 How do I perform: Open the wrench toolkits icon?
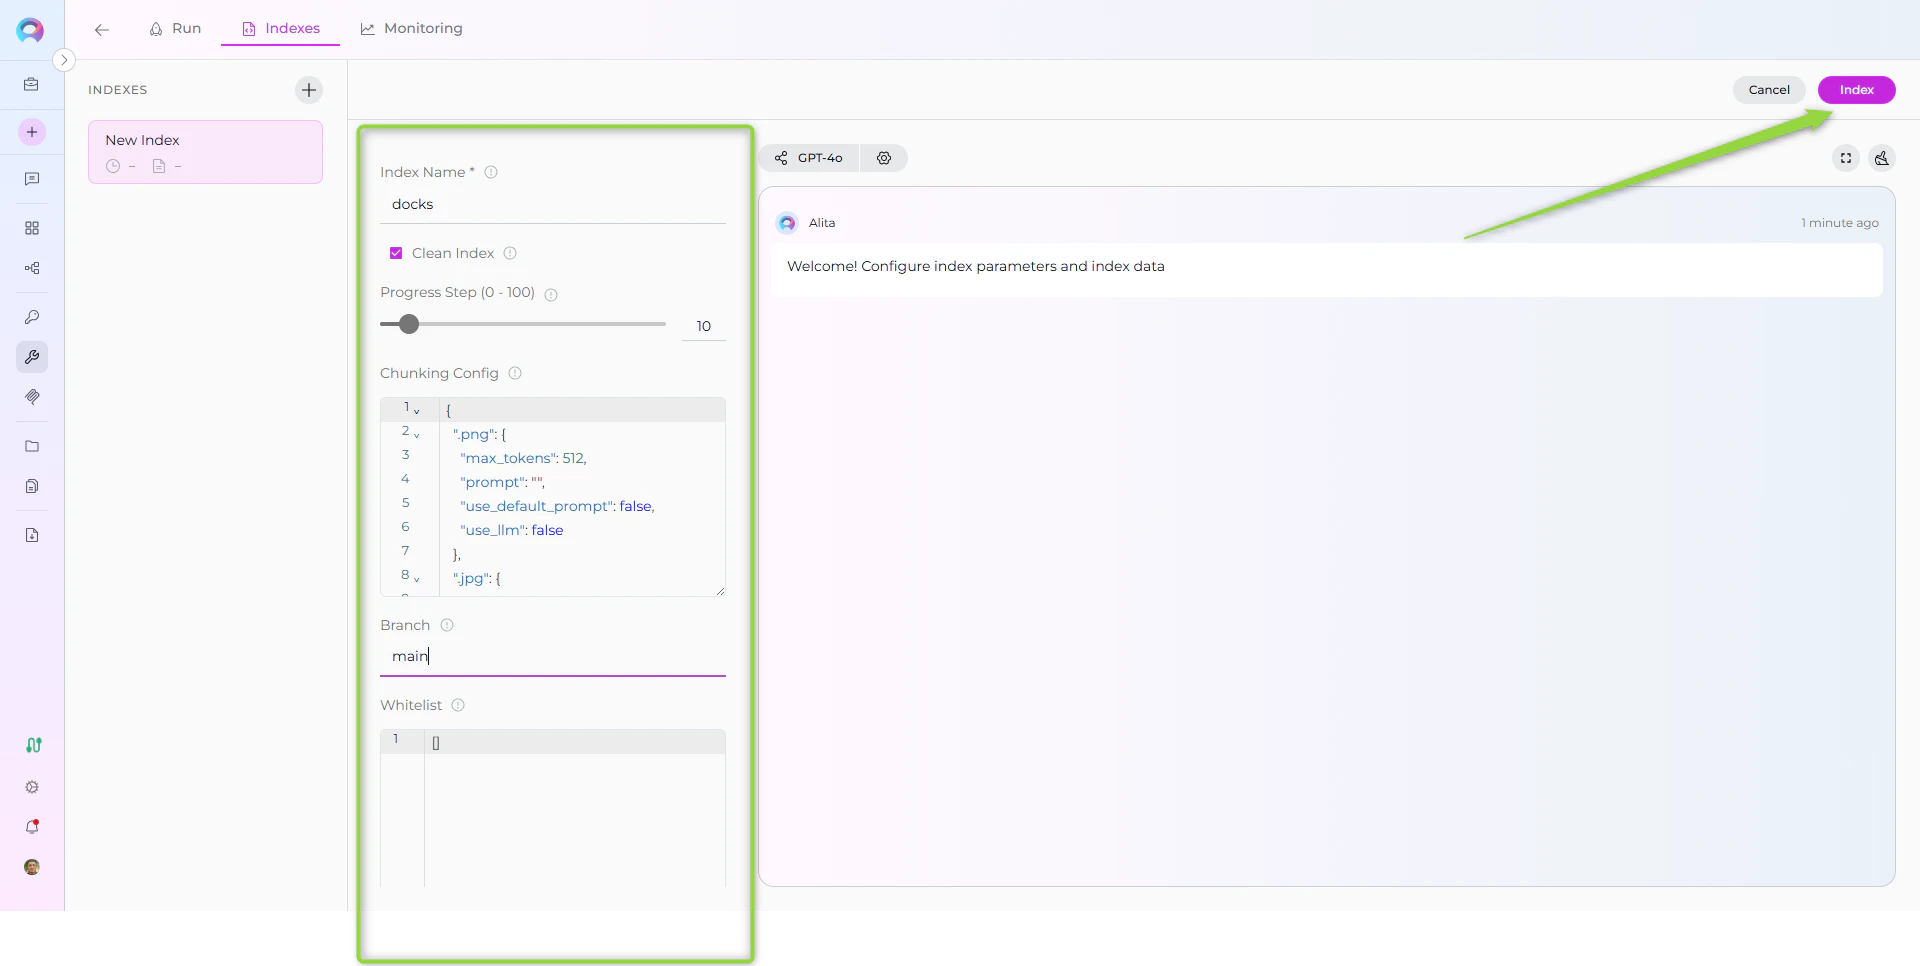click(32, 357)
